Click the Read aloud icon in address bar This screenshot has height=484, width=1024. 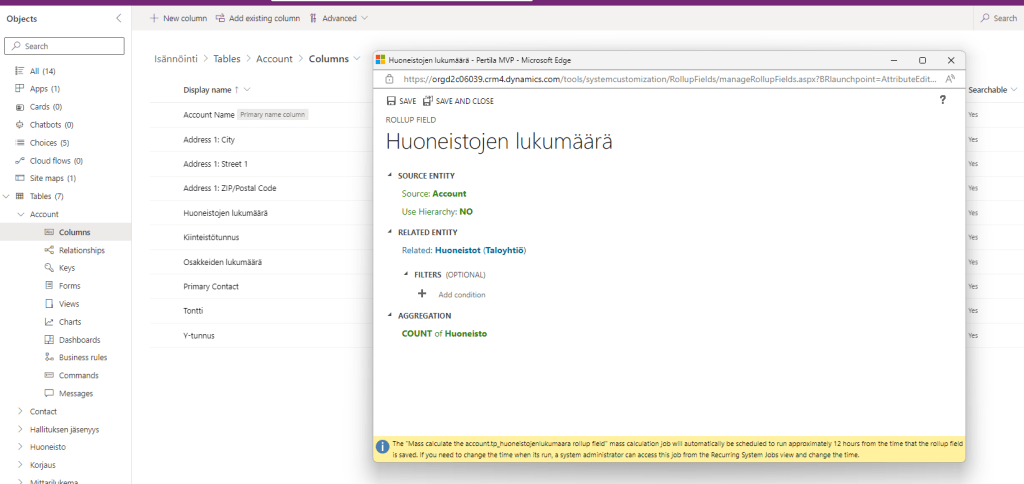click(x=947, y=78)
